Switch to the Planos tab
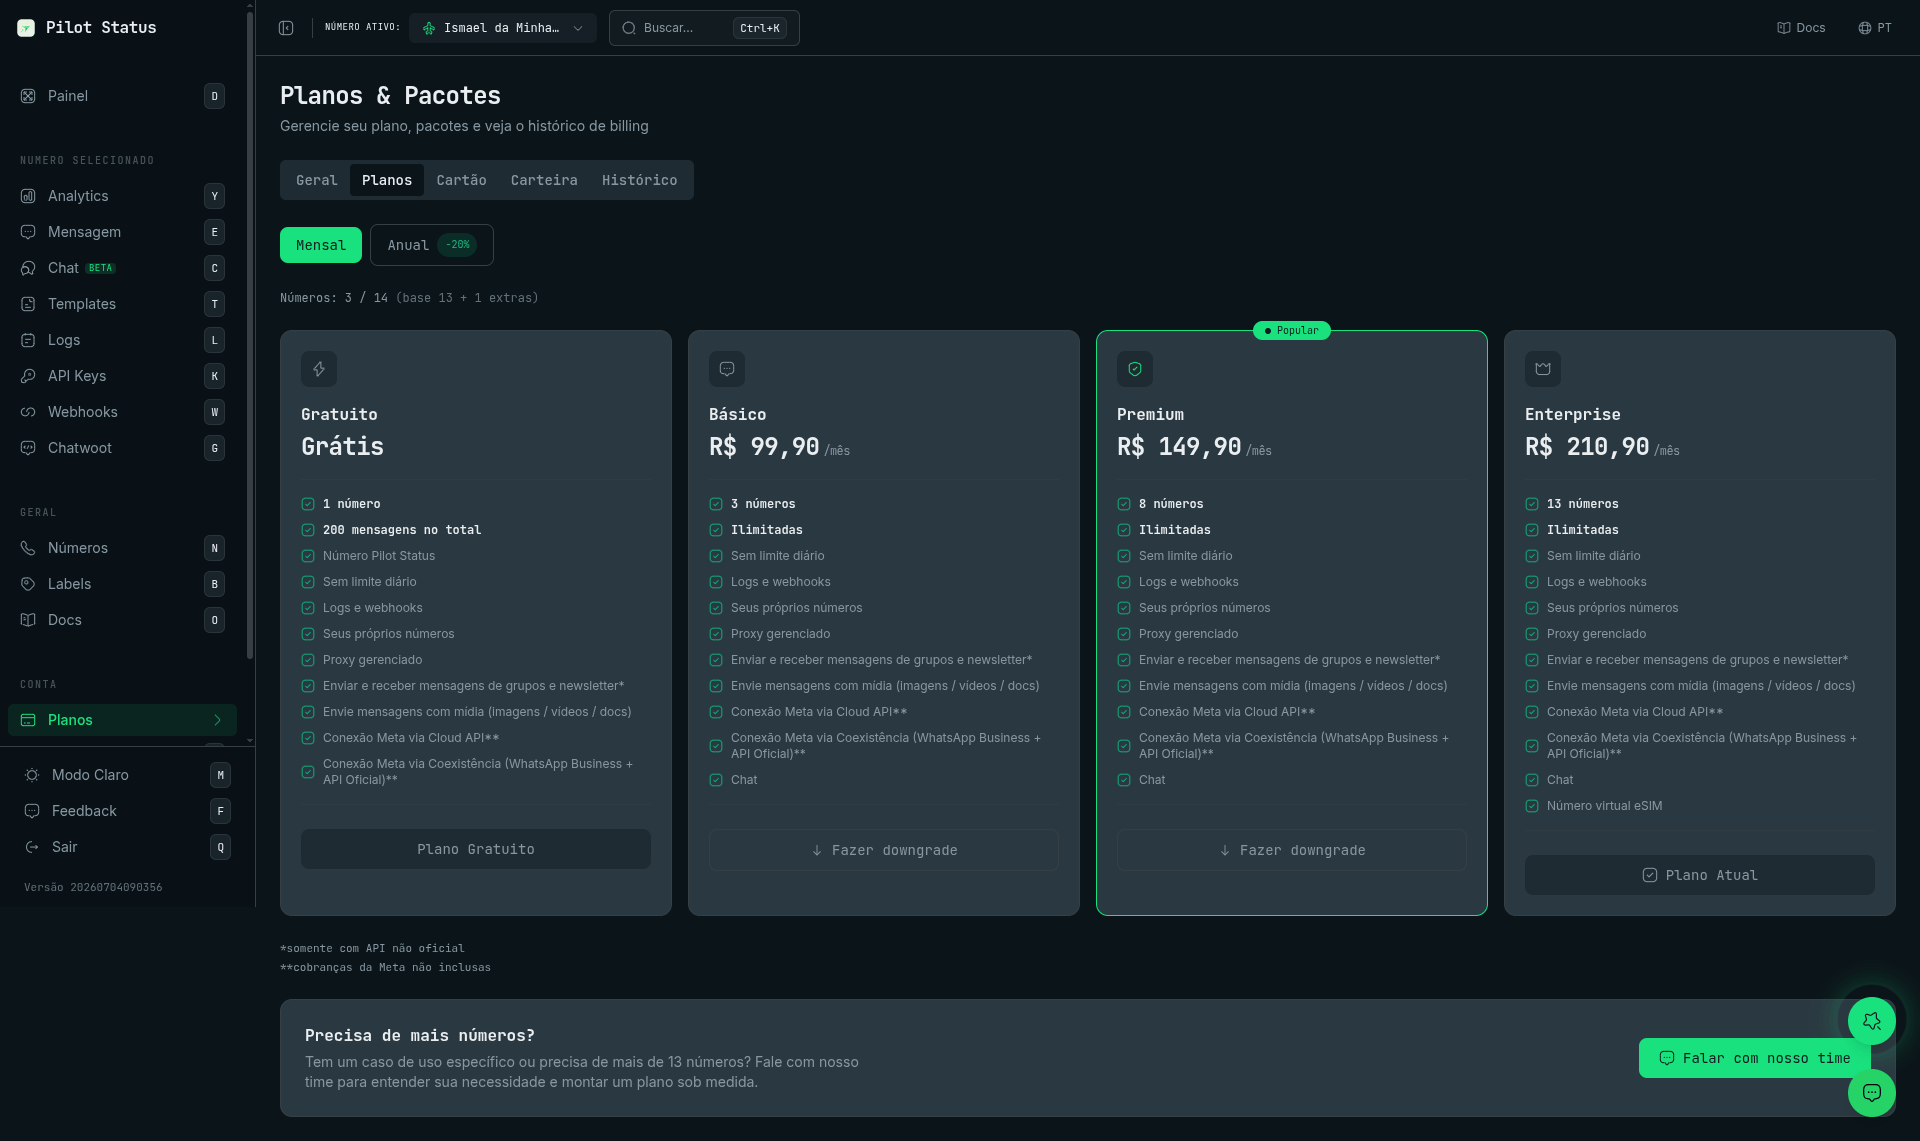1920x1141 pixels. pyautogui.click(x=387, y=180)
